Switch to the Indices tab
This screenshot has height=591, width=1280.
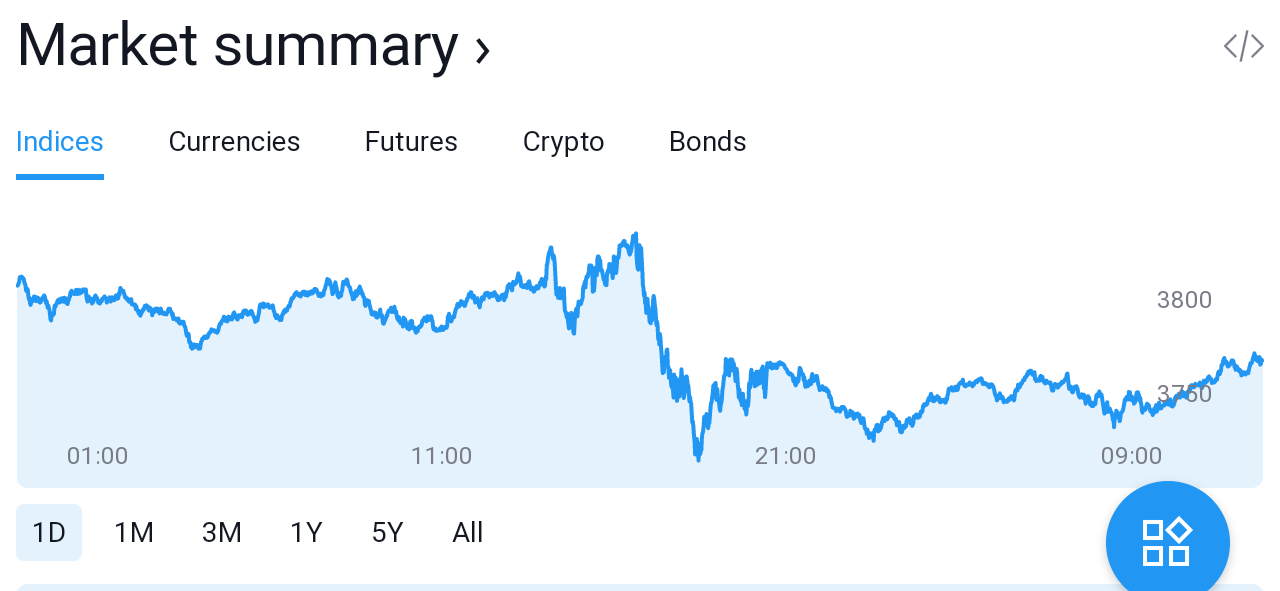coord(60,142)
